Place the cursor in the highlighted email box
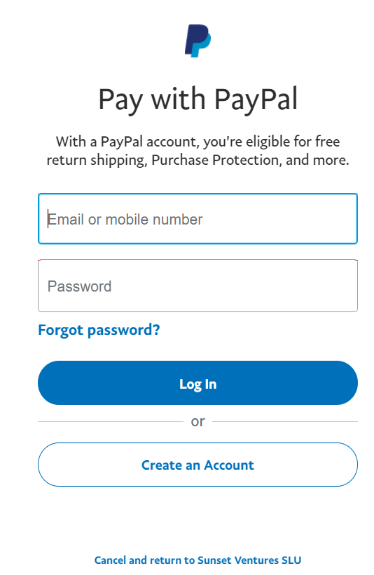 coord(198,219)
